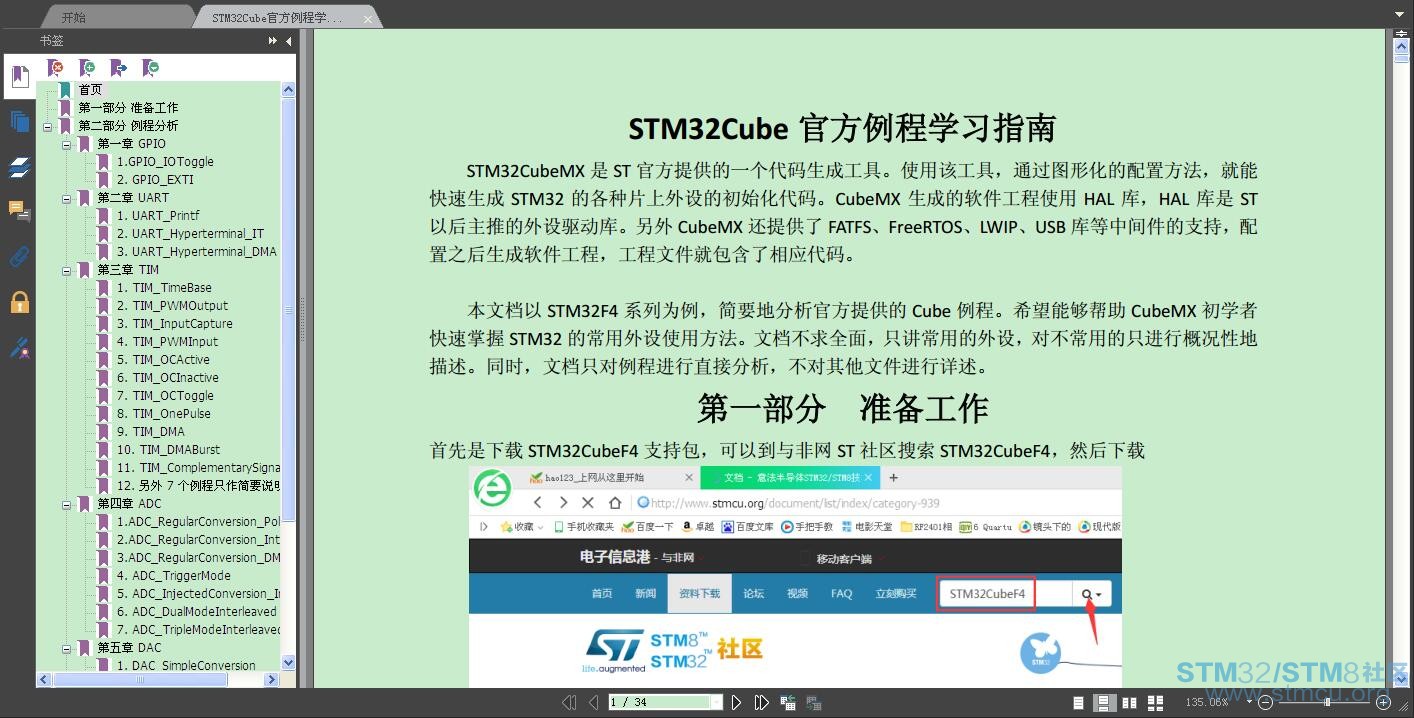Zoom out with the minus button
Viewport: 1414px width, 718px height.
(1265, 703)
